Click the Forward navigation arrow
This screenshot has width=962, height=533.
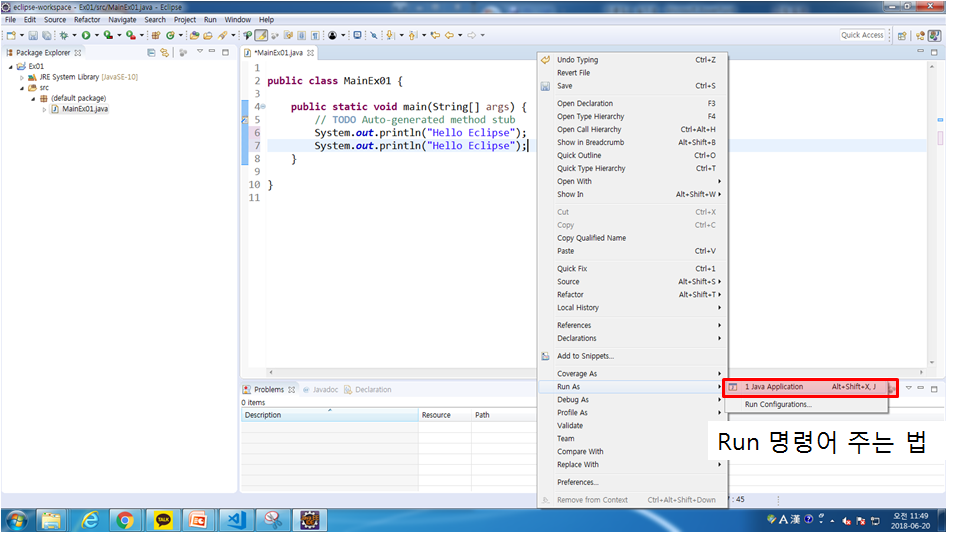pos(471,36)
